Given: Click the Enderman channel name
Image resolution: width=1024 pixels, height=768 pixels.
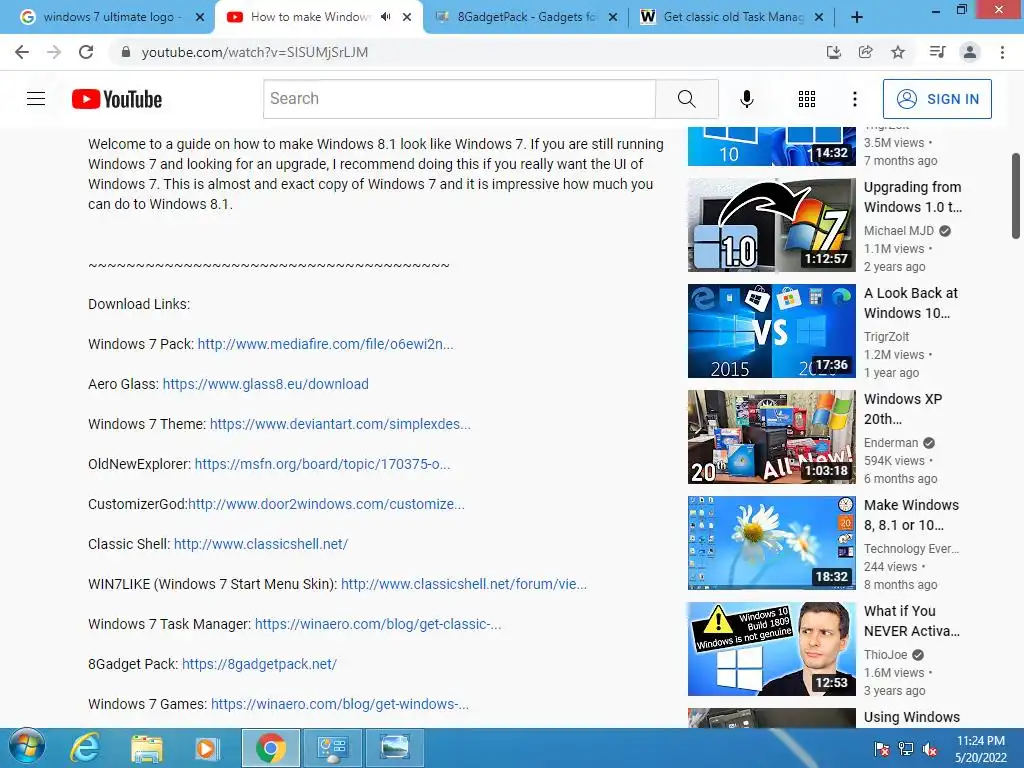Looking at the screenshot, I should click(891, 443).
